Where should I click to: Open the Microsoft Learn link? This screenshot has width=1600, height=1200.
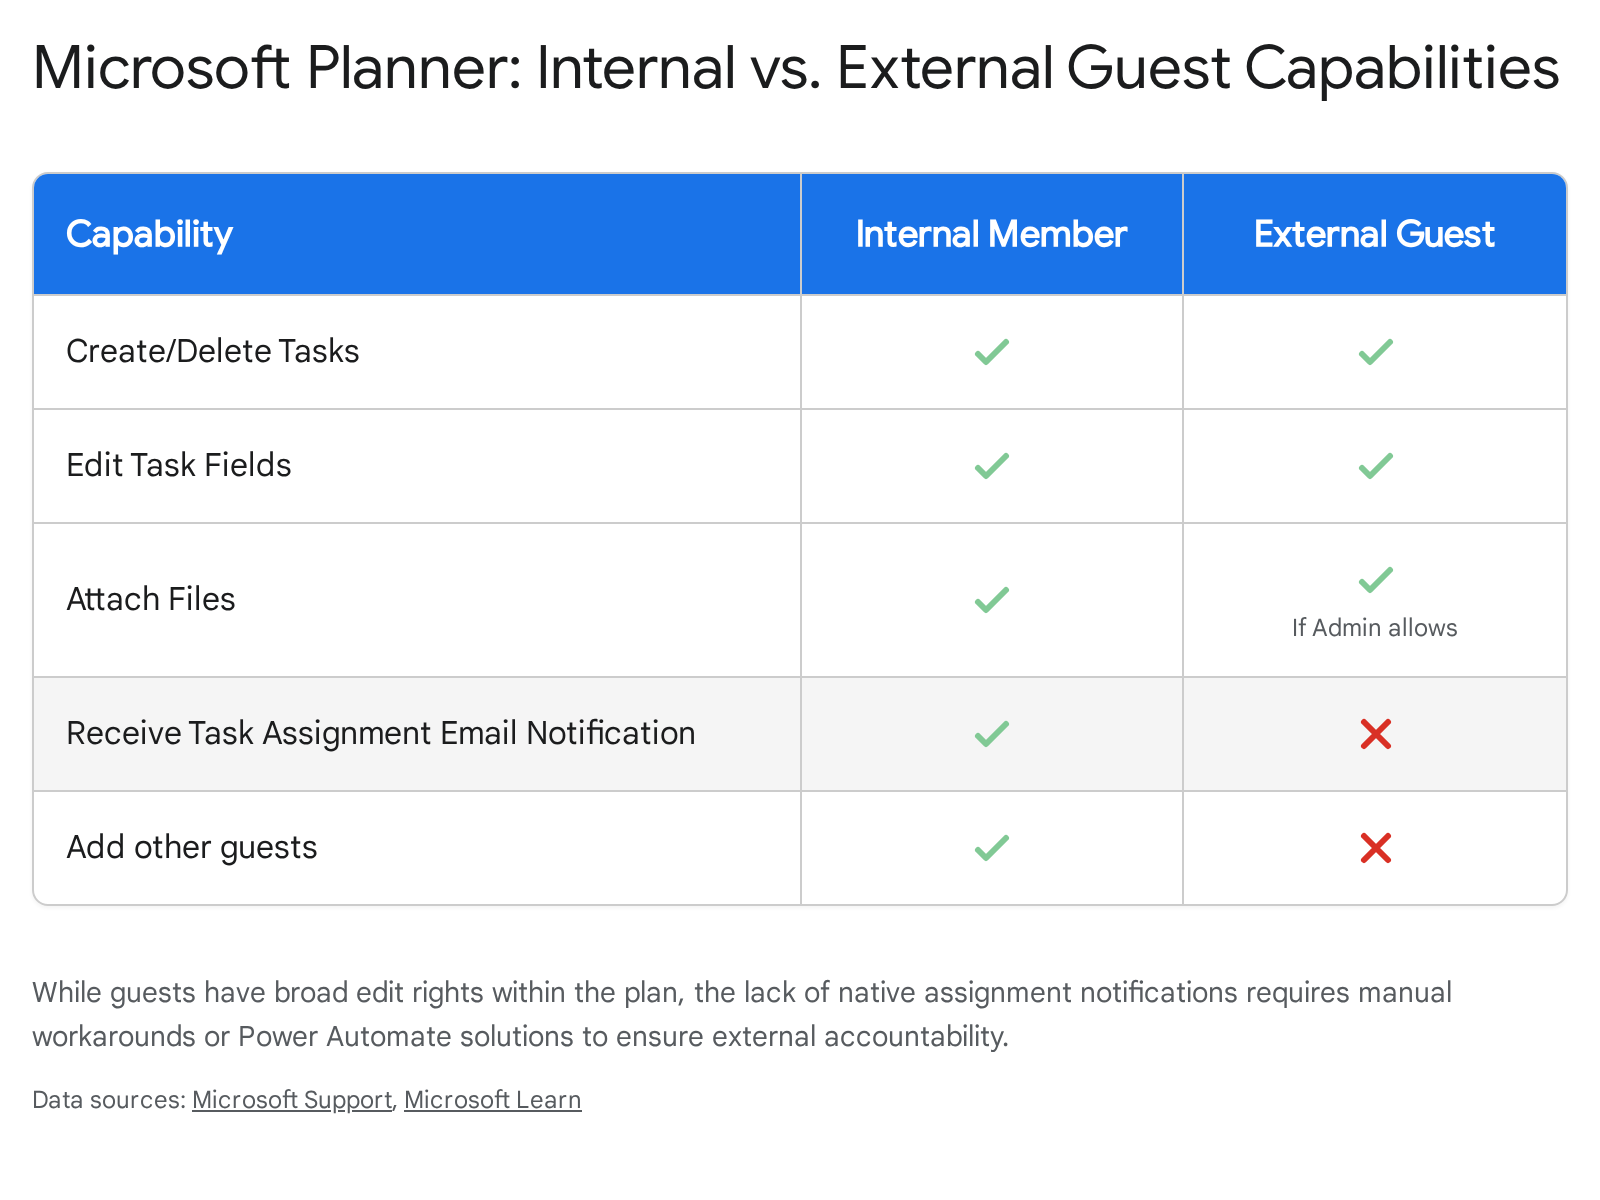tap(492, 1100)
